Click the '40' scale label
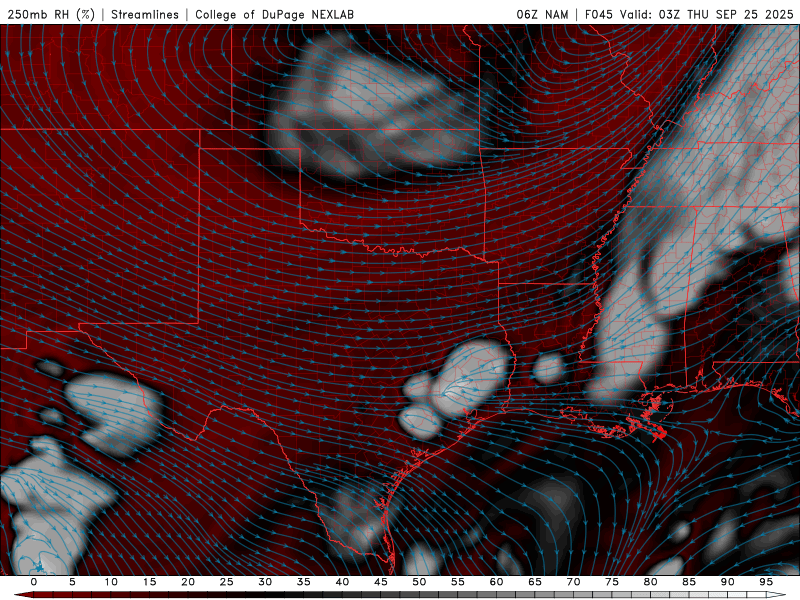800x600 pixels. [x=342, y=582]
